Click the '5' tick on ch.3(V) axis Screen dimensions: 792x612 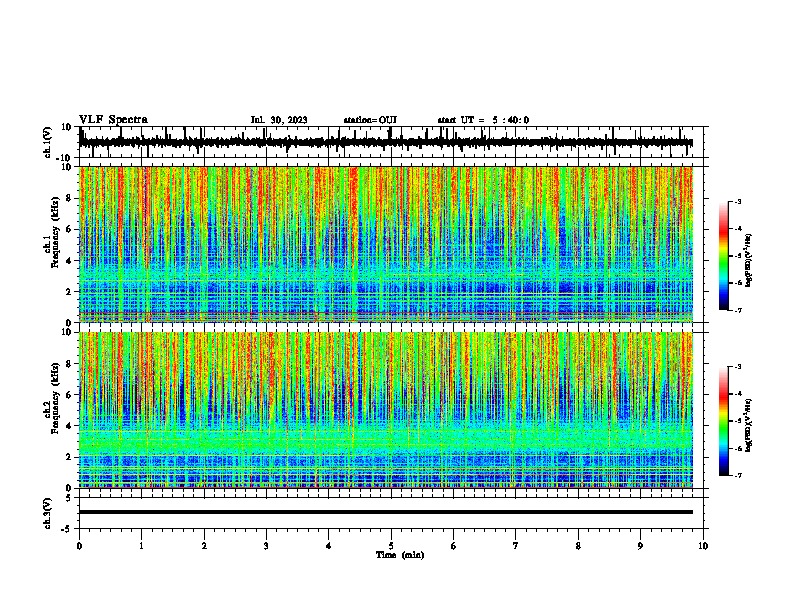coord(69,498)
